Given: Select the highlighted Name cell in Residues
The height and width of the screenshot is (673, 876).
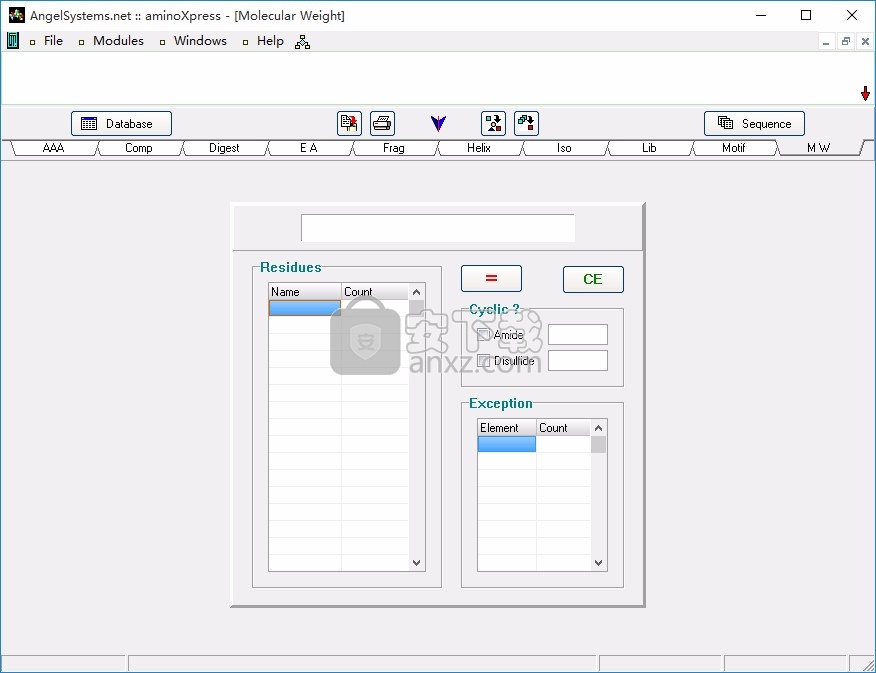Looking at the screenshot, I should [x=305, y=308].
